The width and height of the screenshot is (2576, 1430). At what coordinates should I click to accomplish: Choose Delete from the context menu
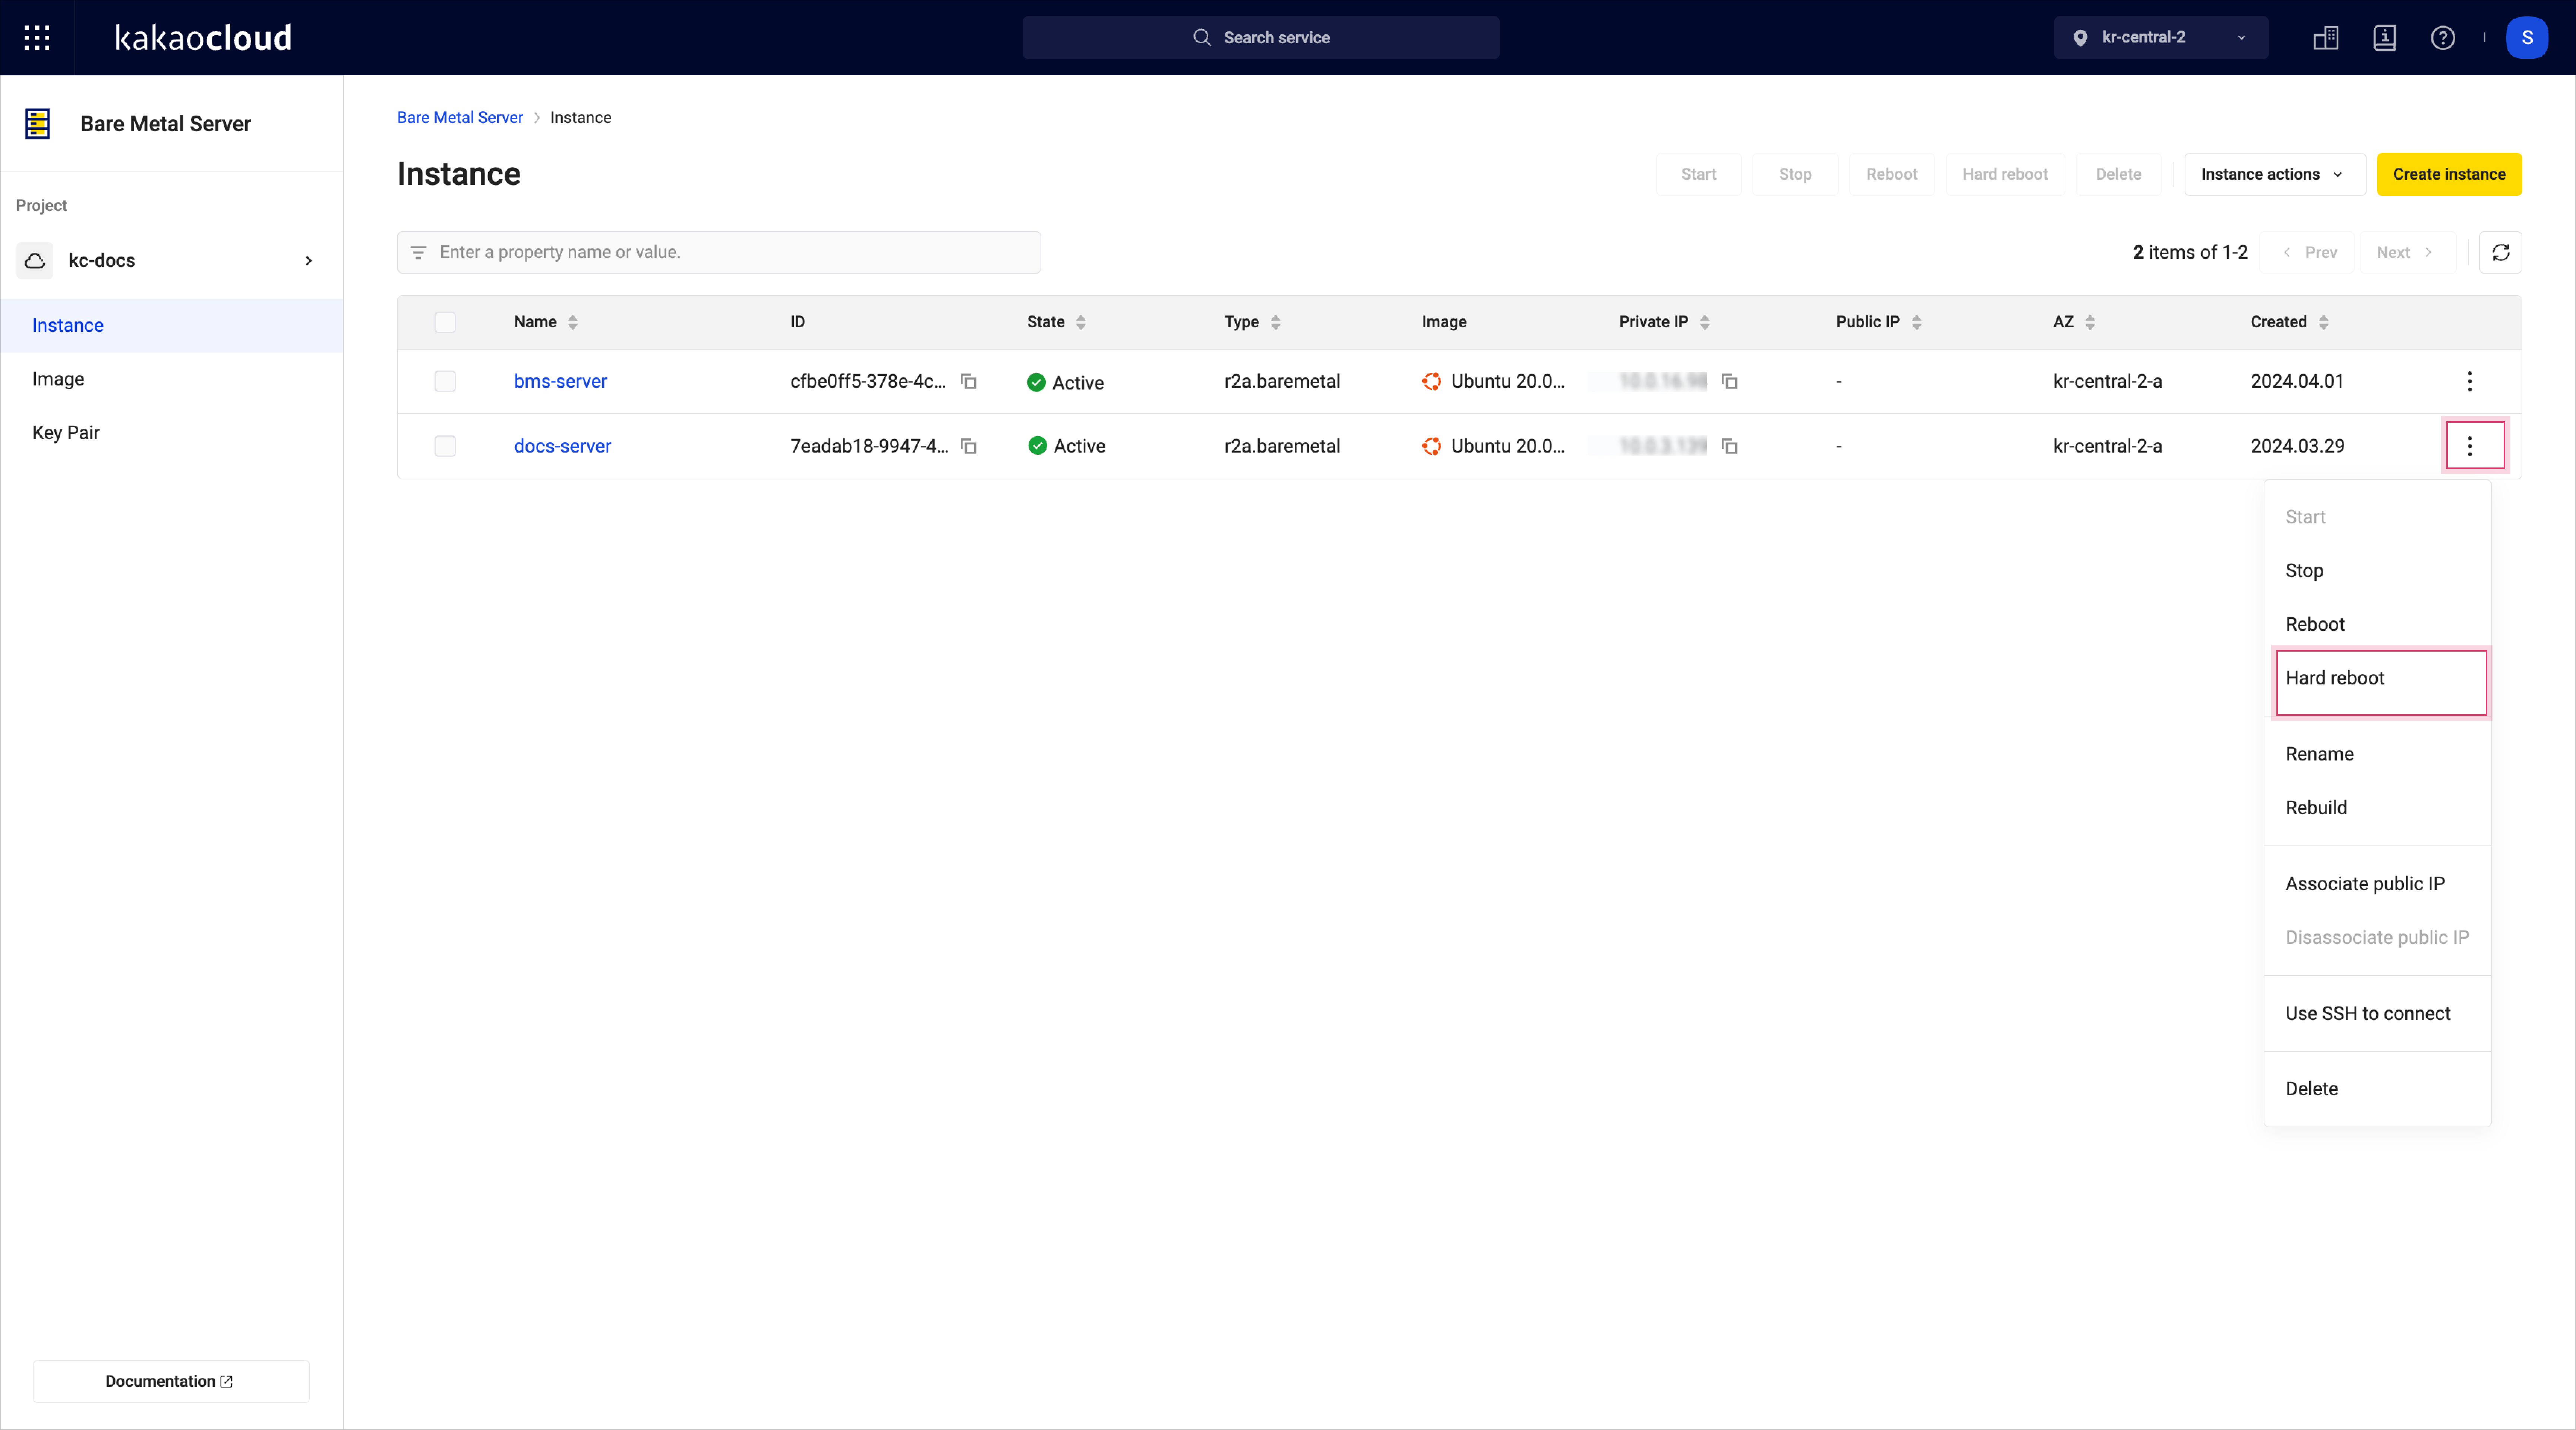(x=2377, y=1088)
